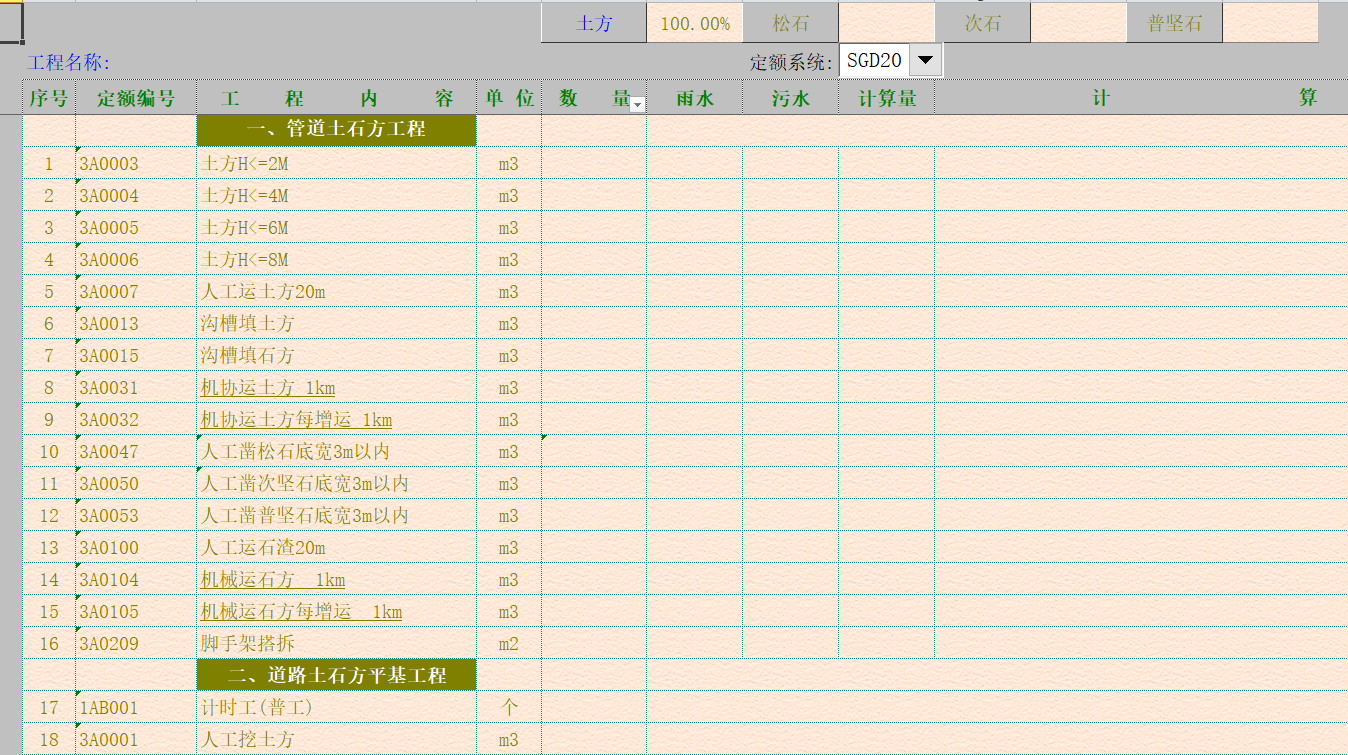The height and width of the screenshot is (755, 1348).
Task: Select quota code cell 3A0007
Action: 136,292
